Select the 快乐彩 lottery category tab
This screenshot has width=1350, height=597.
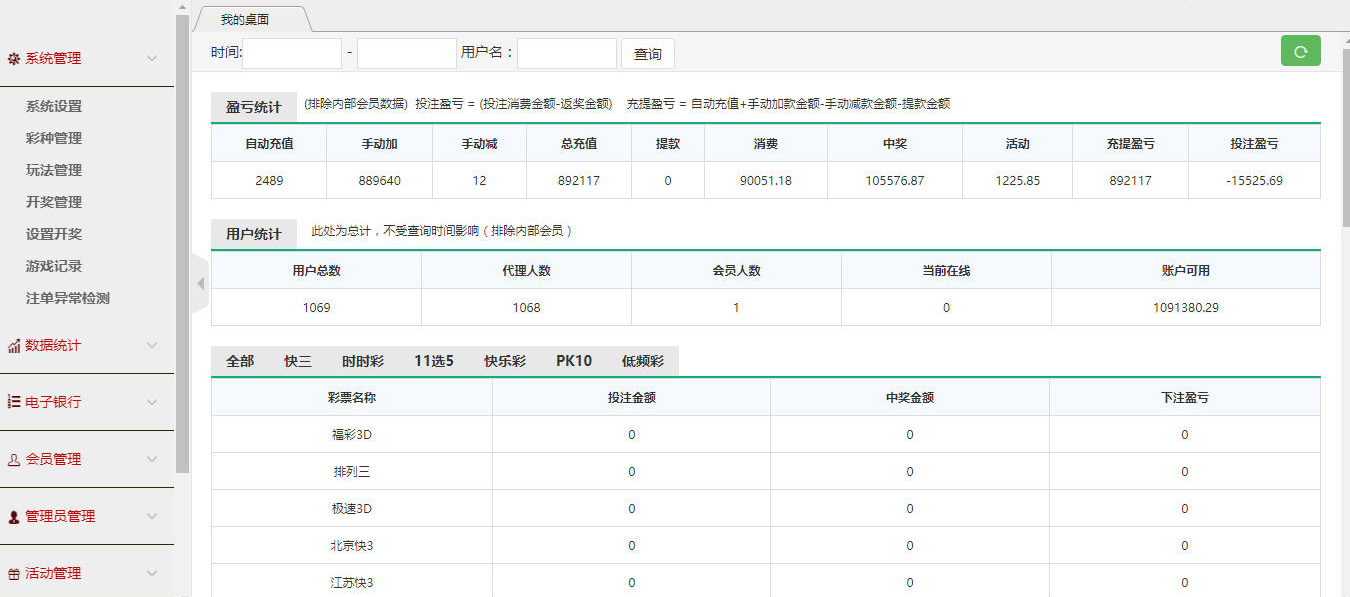505,361
